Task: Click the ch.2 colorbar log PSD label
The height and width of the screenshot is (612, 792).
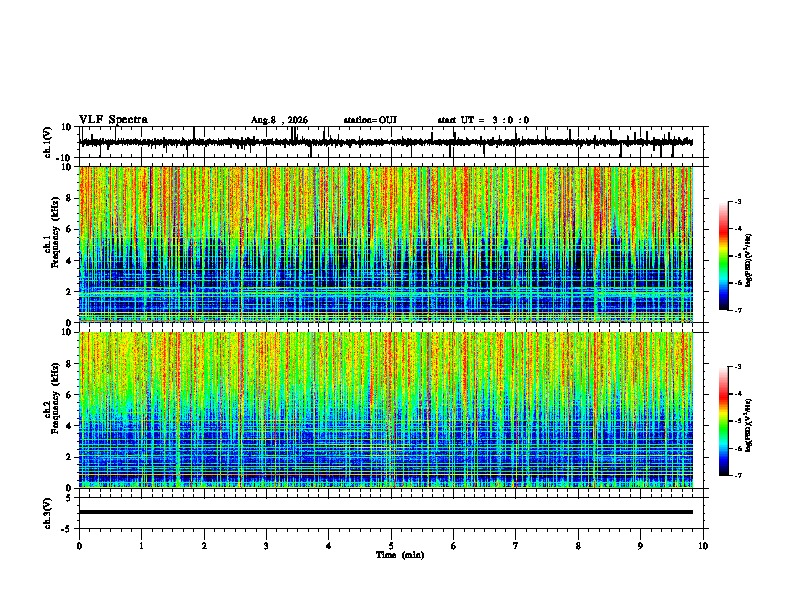Action: (x=749, y=425)
